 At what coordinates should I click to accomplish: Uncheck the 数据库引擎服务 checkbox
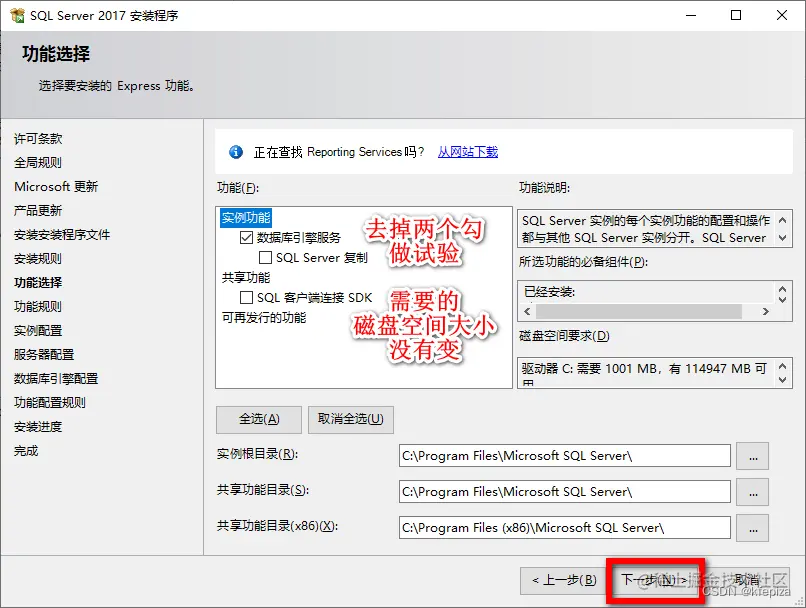point(246,237)
